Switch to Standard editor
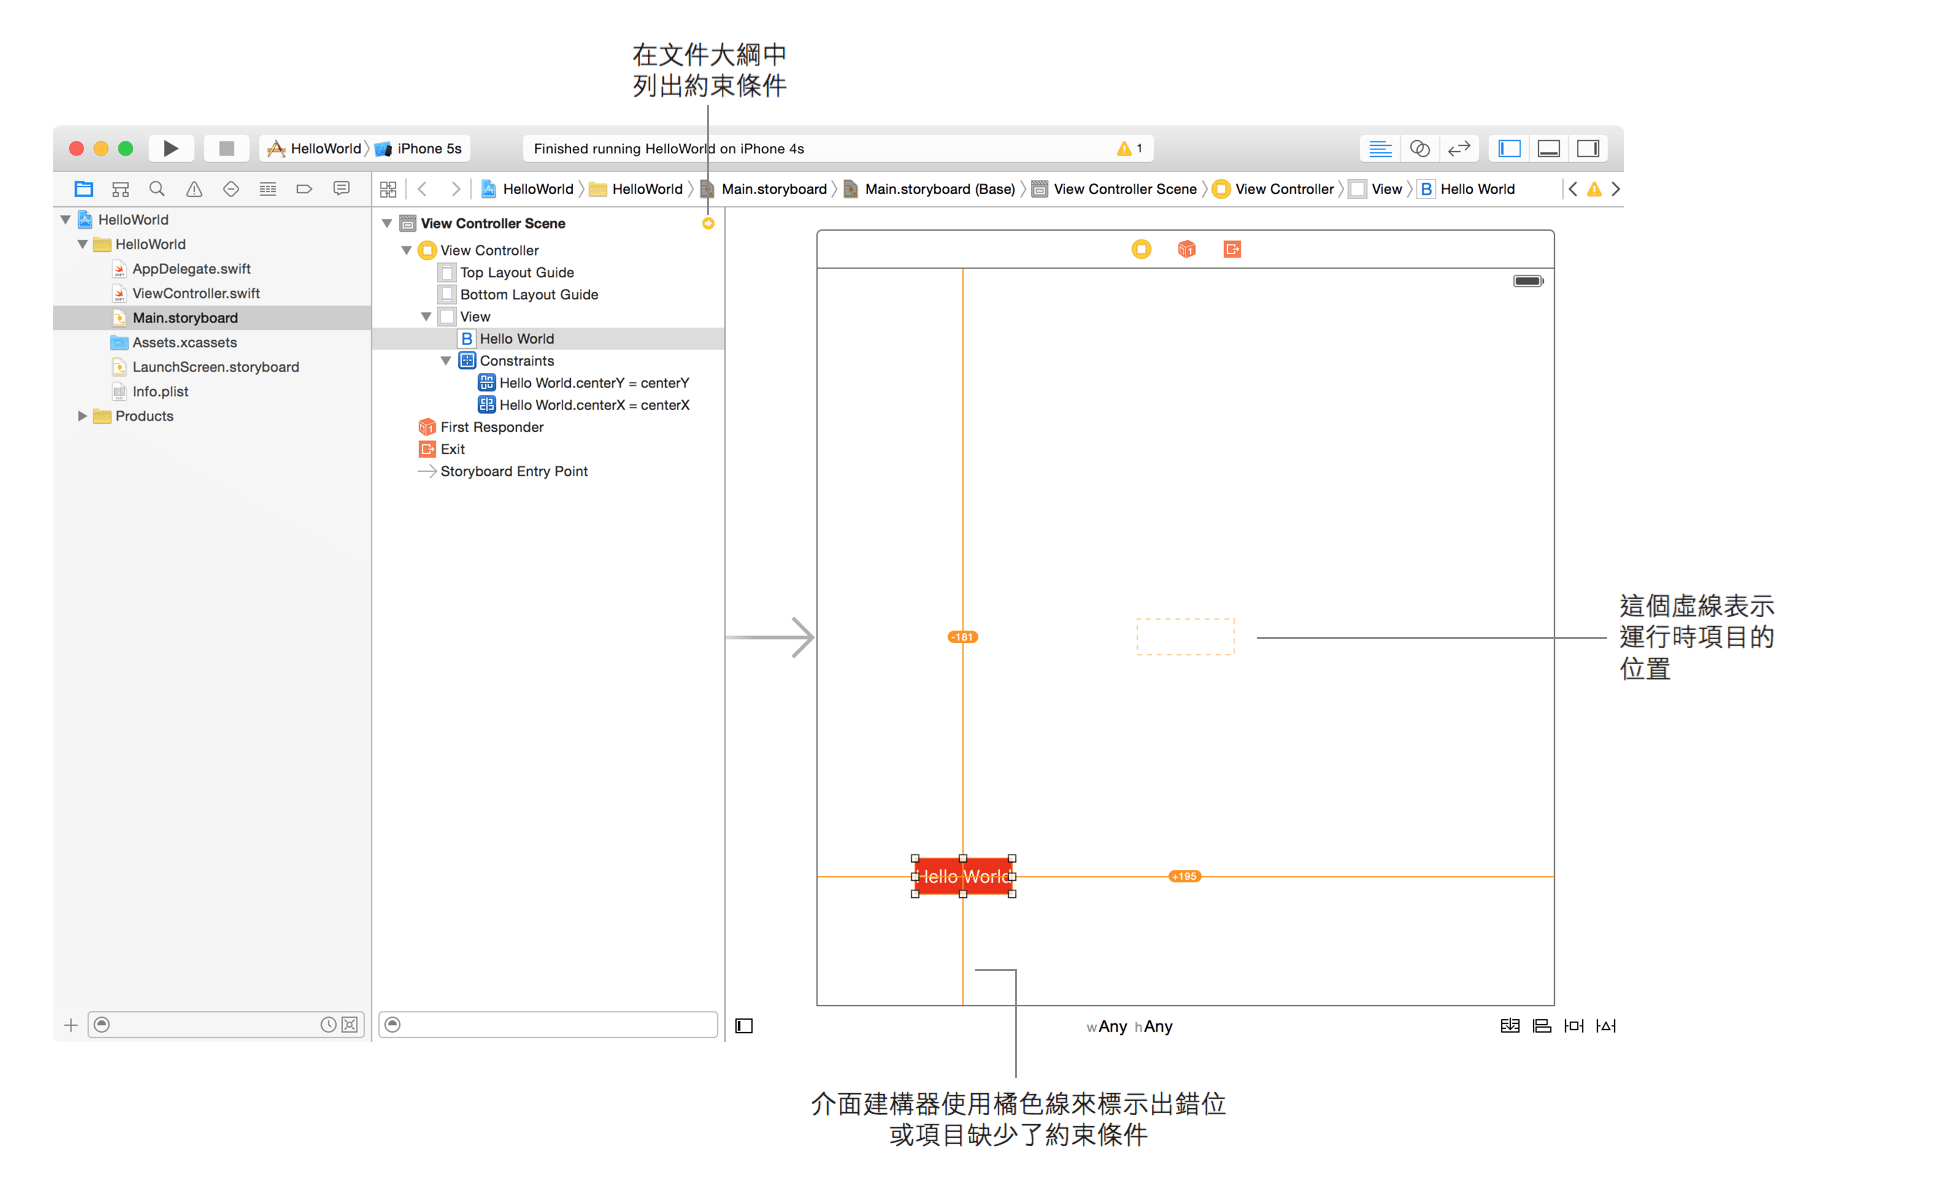Viewport: 1960px width, 1188px height. [x=1380, y=148]
